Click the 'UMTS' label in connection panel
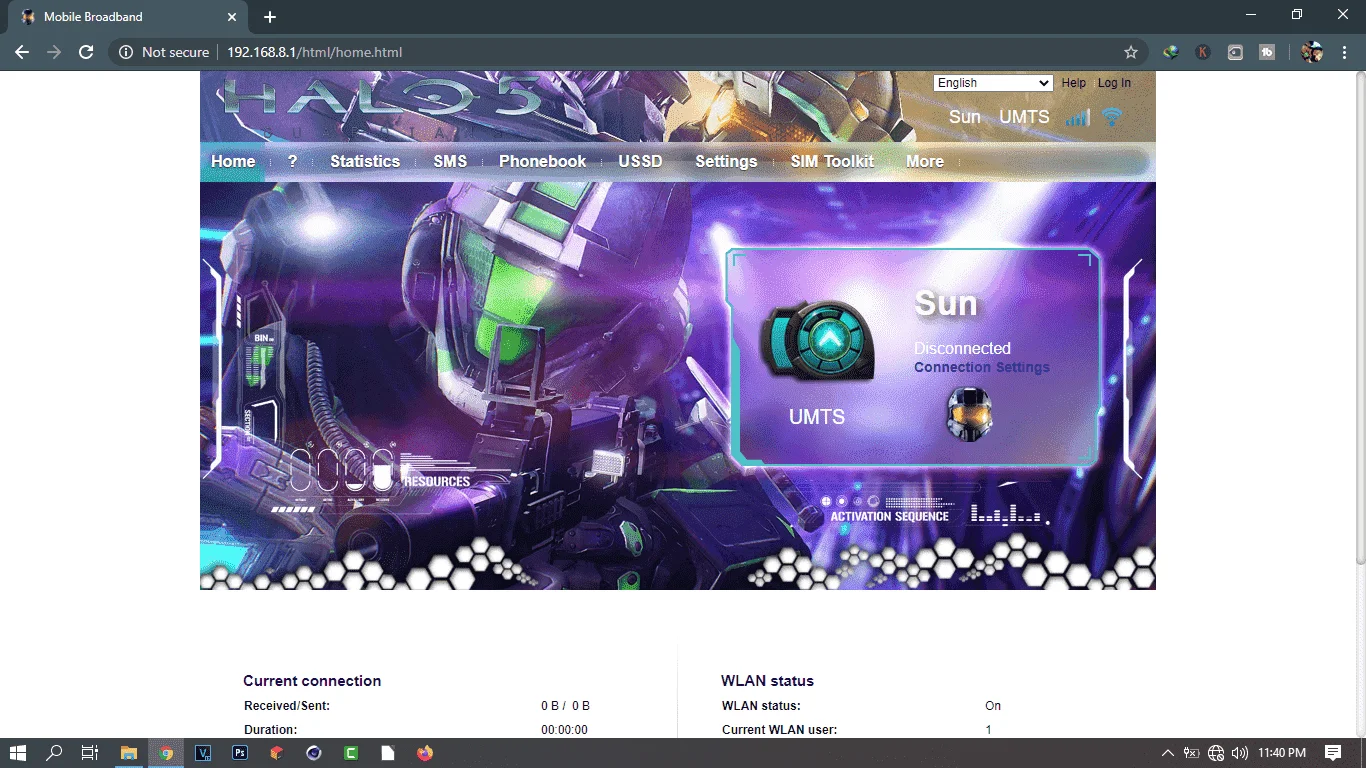This screenshot has width=1366, height=768. coord(817,417)
